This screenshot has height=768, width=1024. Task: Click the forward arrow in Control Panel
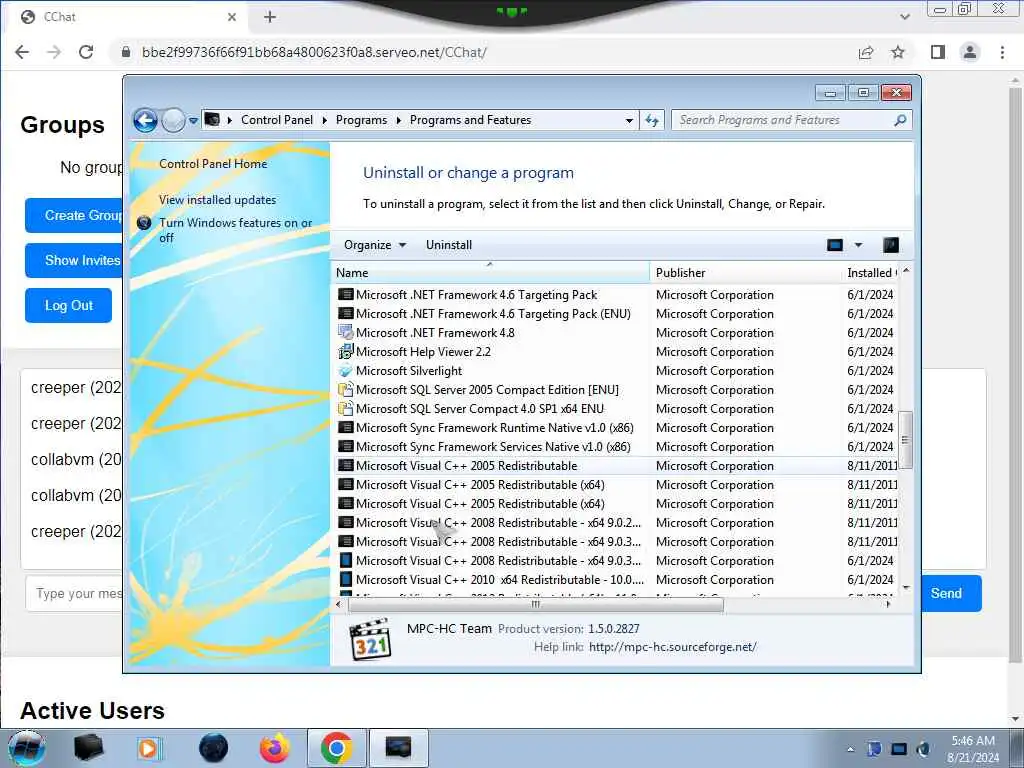[173, 120]
